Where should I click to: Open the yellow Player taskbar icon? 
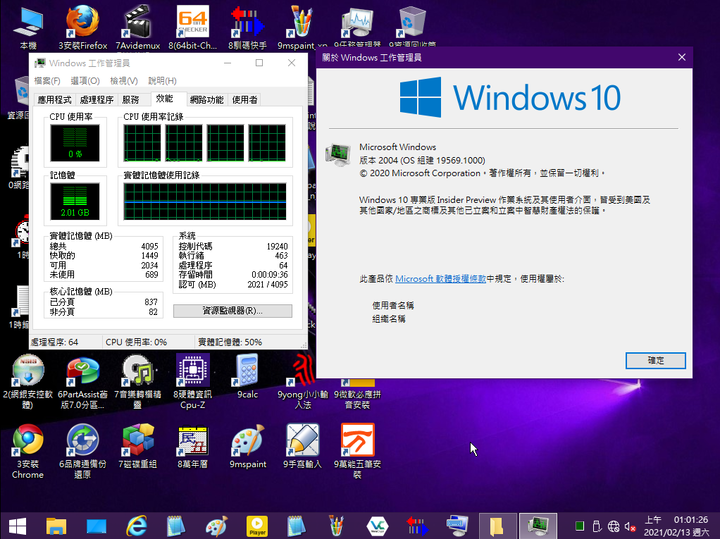257,527
